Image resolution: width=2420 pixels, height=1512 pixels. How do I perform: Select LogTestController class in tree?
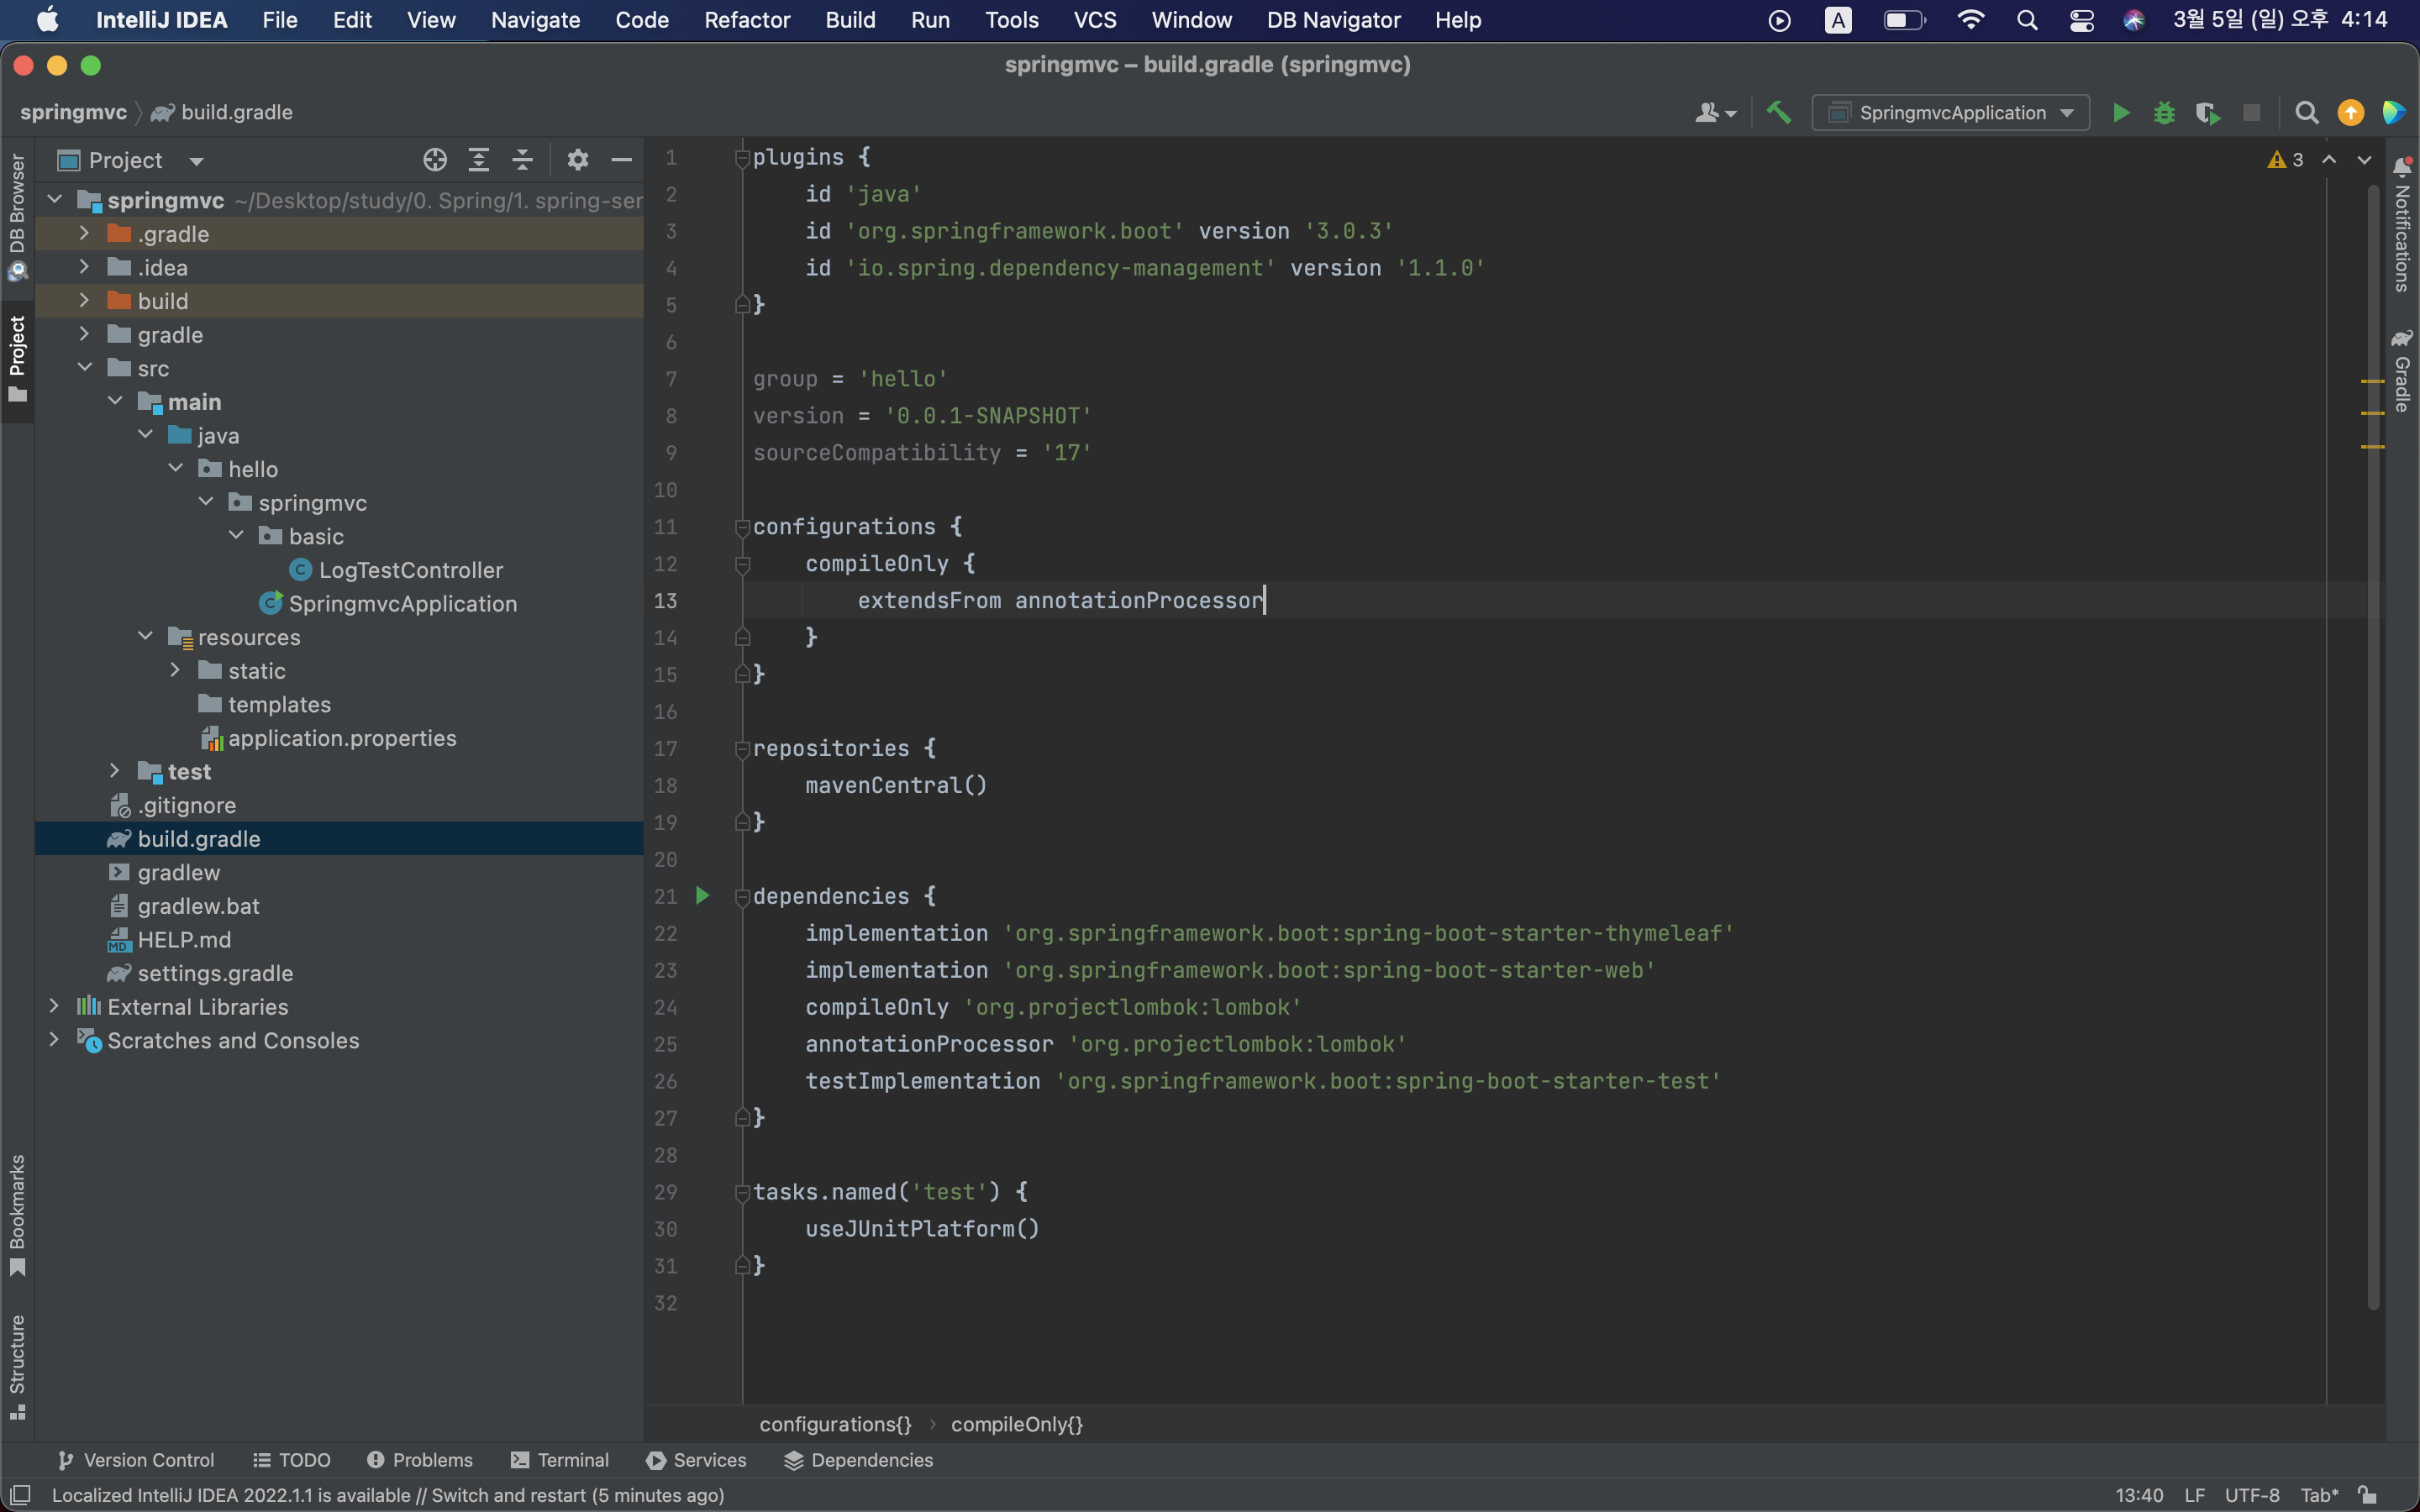pyautogui.click(x=411, y=570)
